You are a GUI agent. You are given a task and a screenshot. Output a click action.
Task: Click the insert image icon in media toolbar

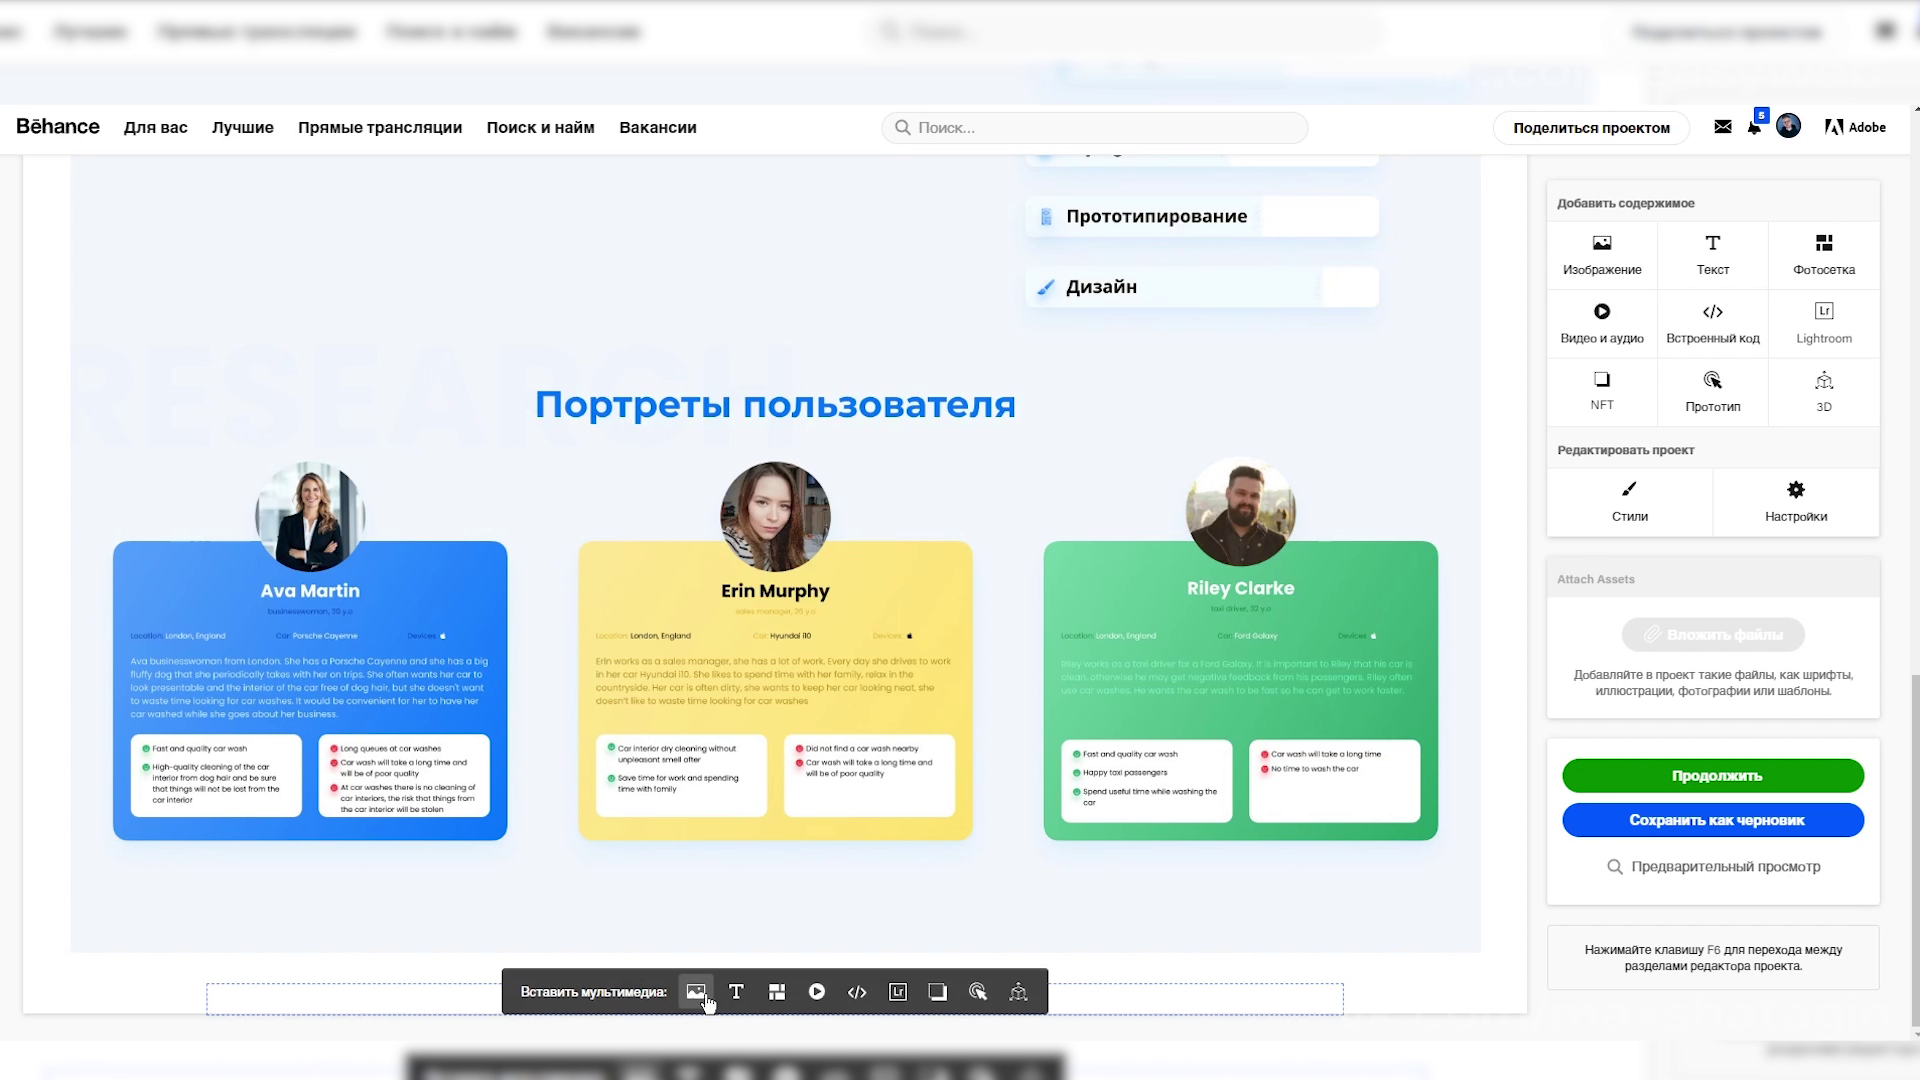pyautogui.click(x=696, y=991)
